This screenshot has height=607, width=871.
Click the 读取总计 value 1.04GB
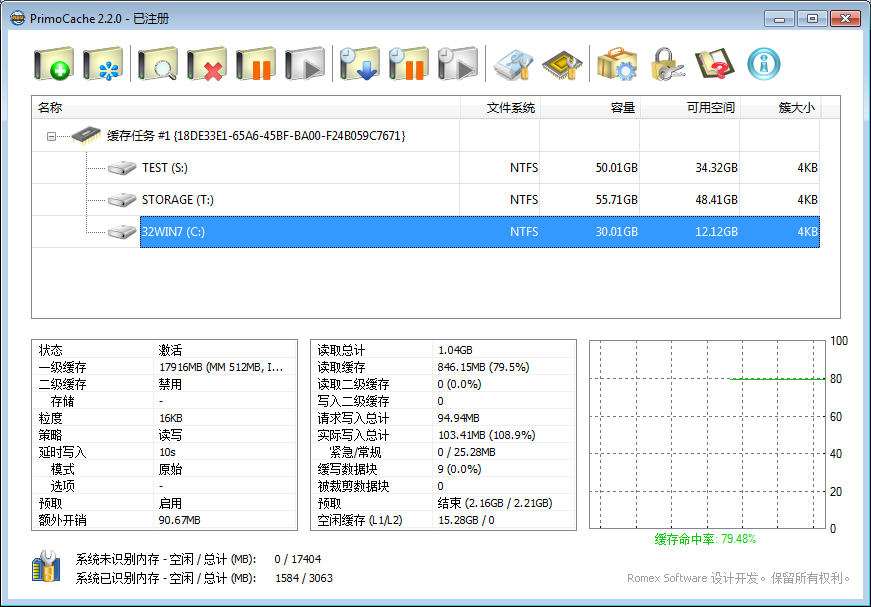455,350
